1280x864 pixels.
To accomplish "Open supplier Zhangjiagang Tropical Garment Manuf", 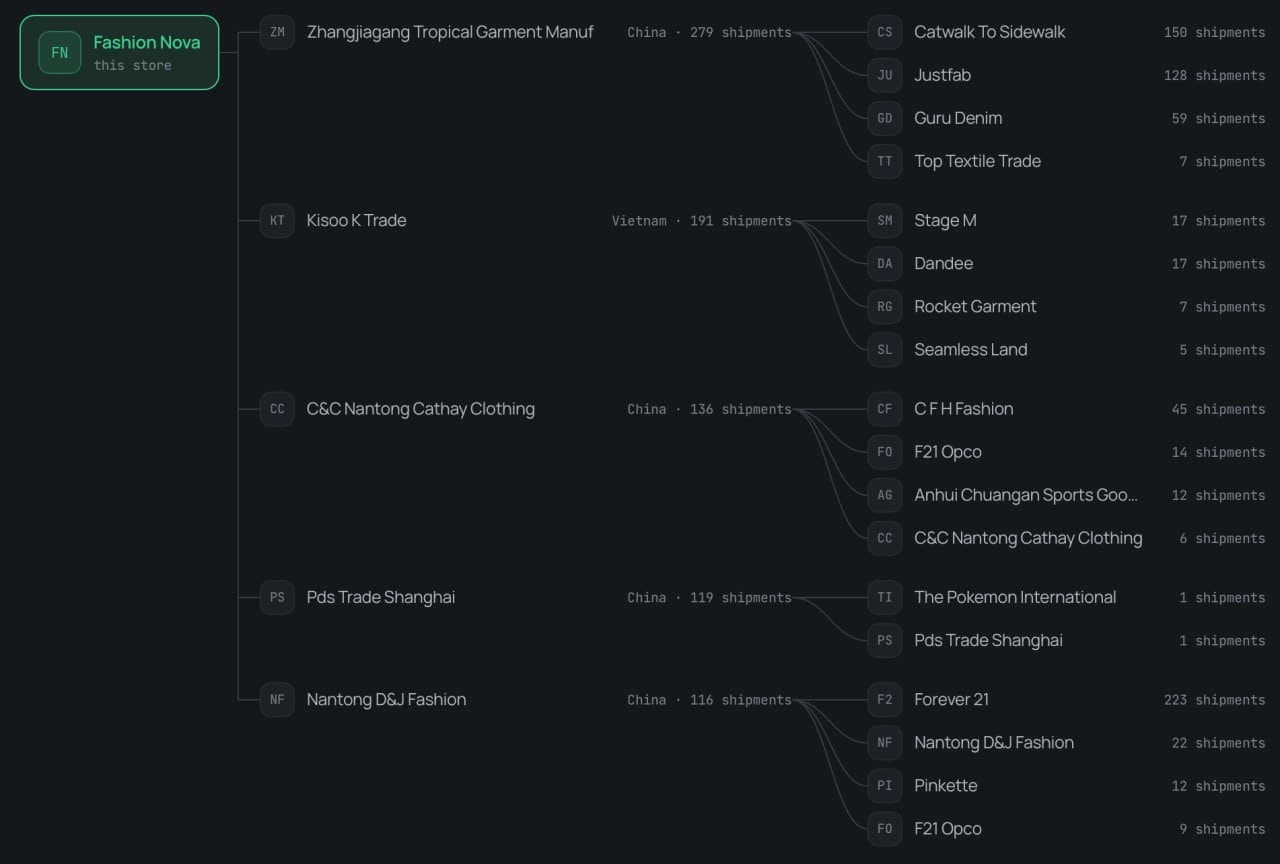I will click(450, 32).
